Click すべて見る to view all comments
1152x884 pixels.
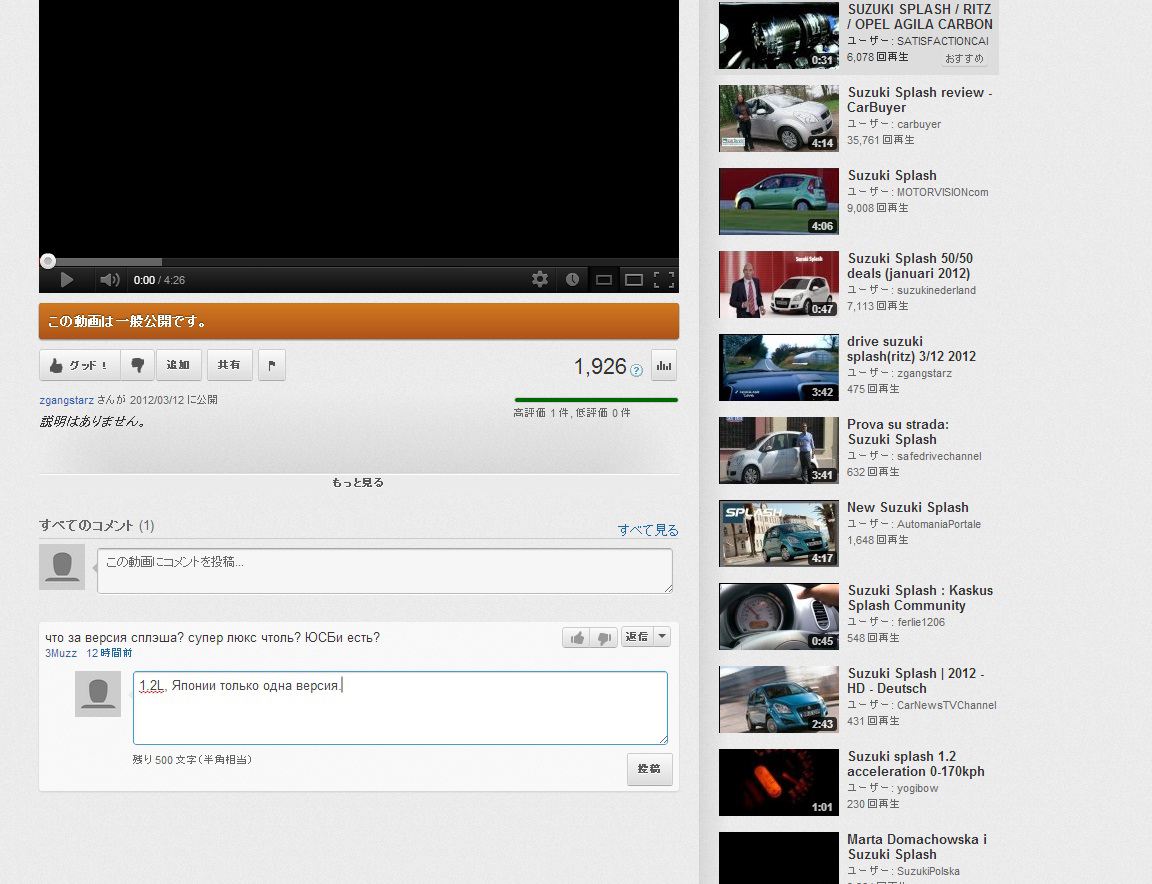tap(648, 530)
